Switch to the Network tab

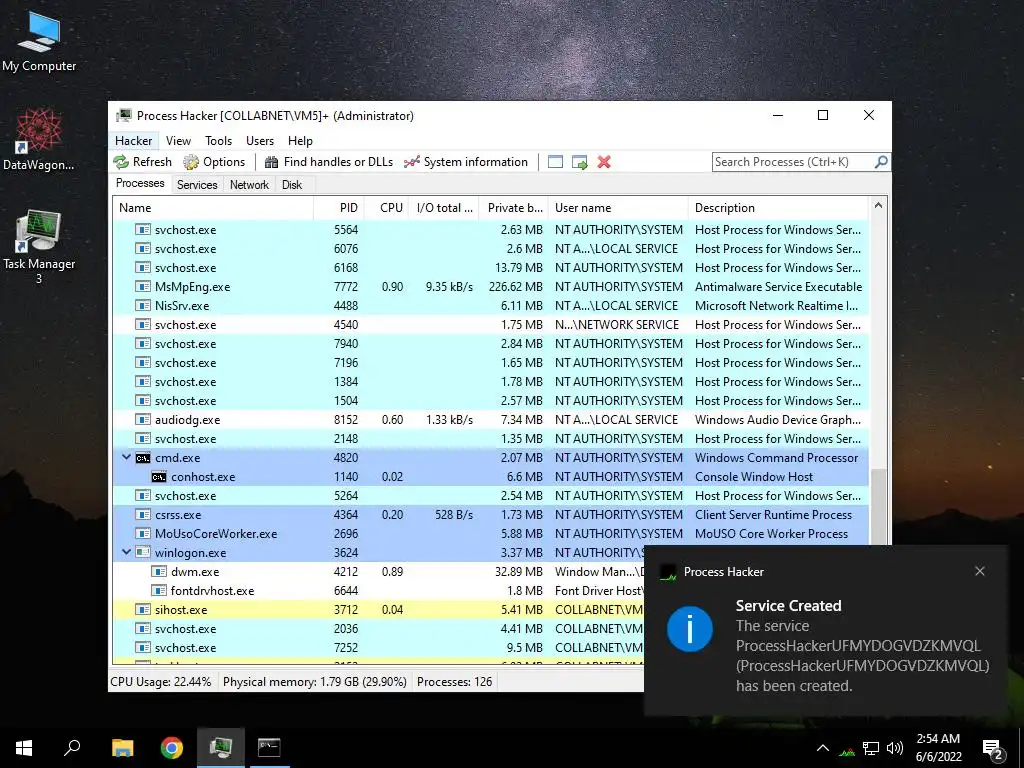[x=249, y=185]
